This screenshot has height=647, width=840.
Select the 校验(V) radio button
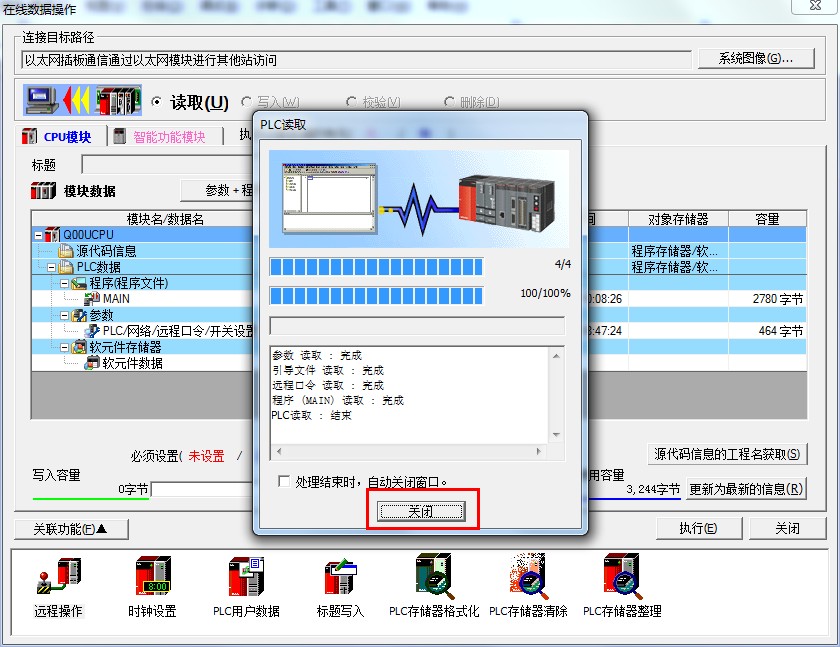[352, 102]
